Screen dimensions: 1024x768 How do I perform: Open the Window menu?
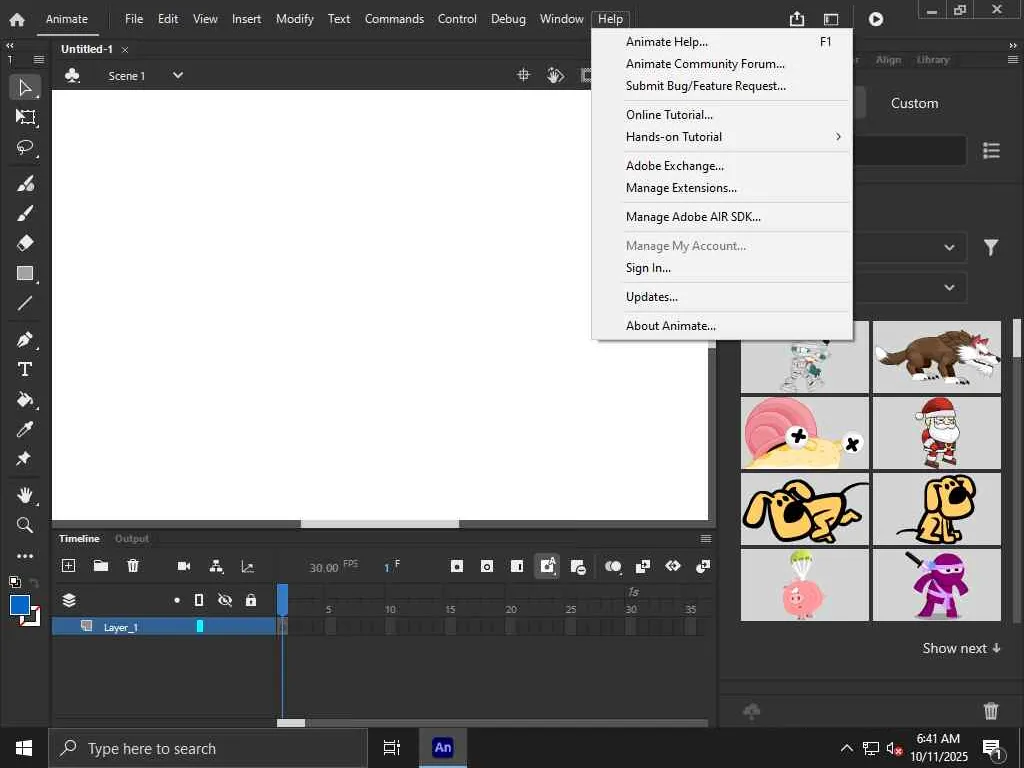[x=562, y=19]
